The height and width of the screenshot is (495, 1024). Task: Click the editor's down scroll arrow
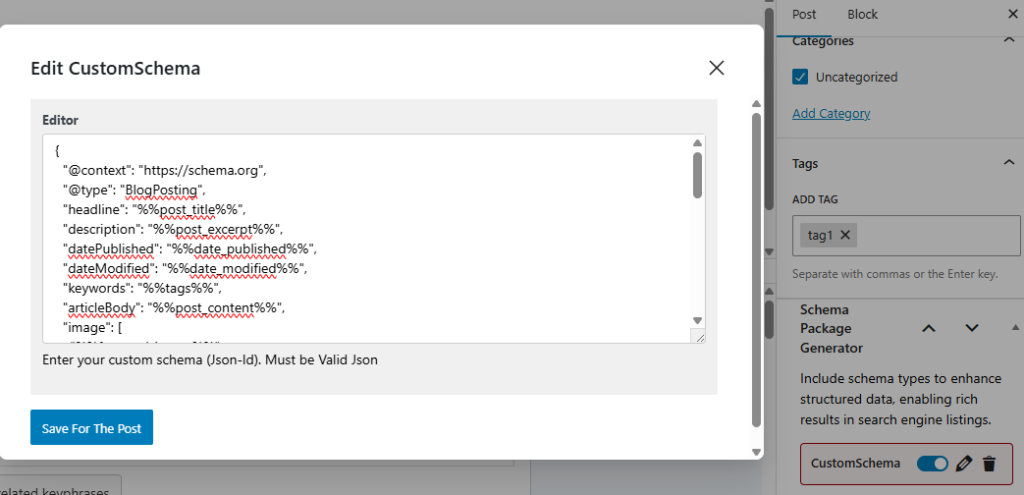click(697, 320)
